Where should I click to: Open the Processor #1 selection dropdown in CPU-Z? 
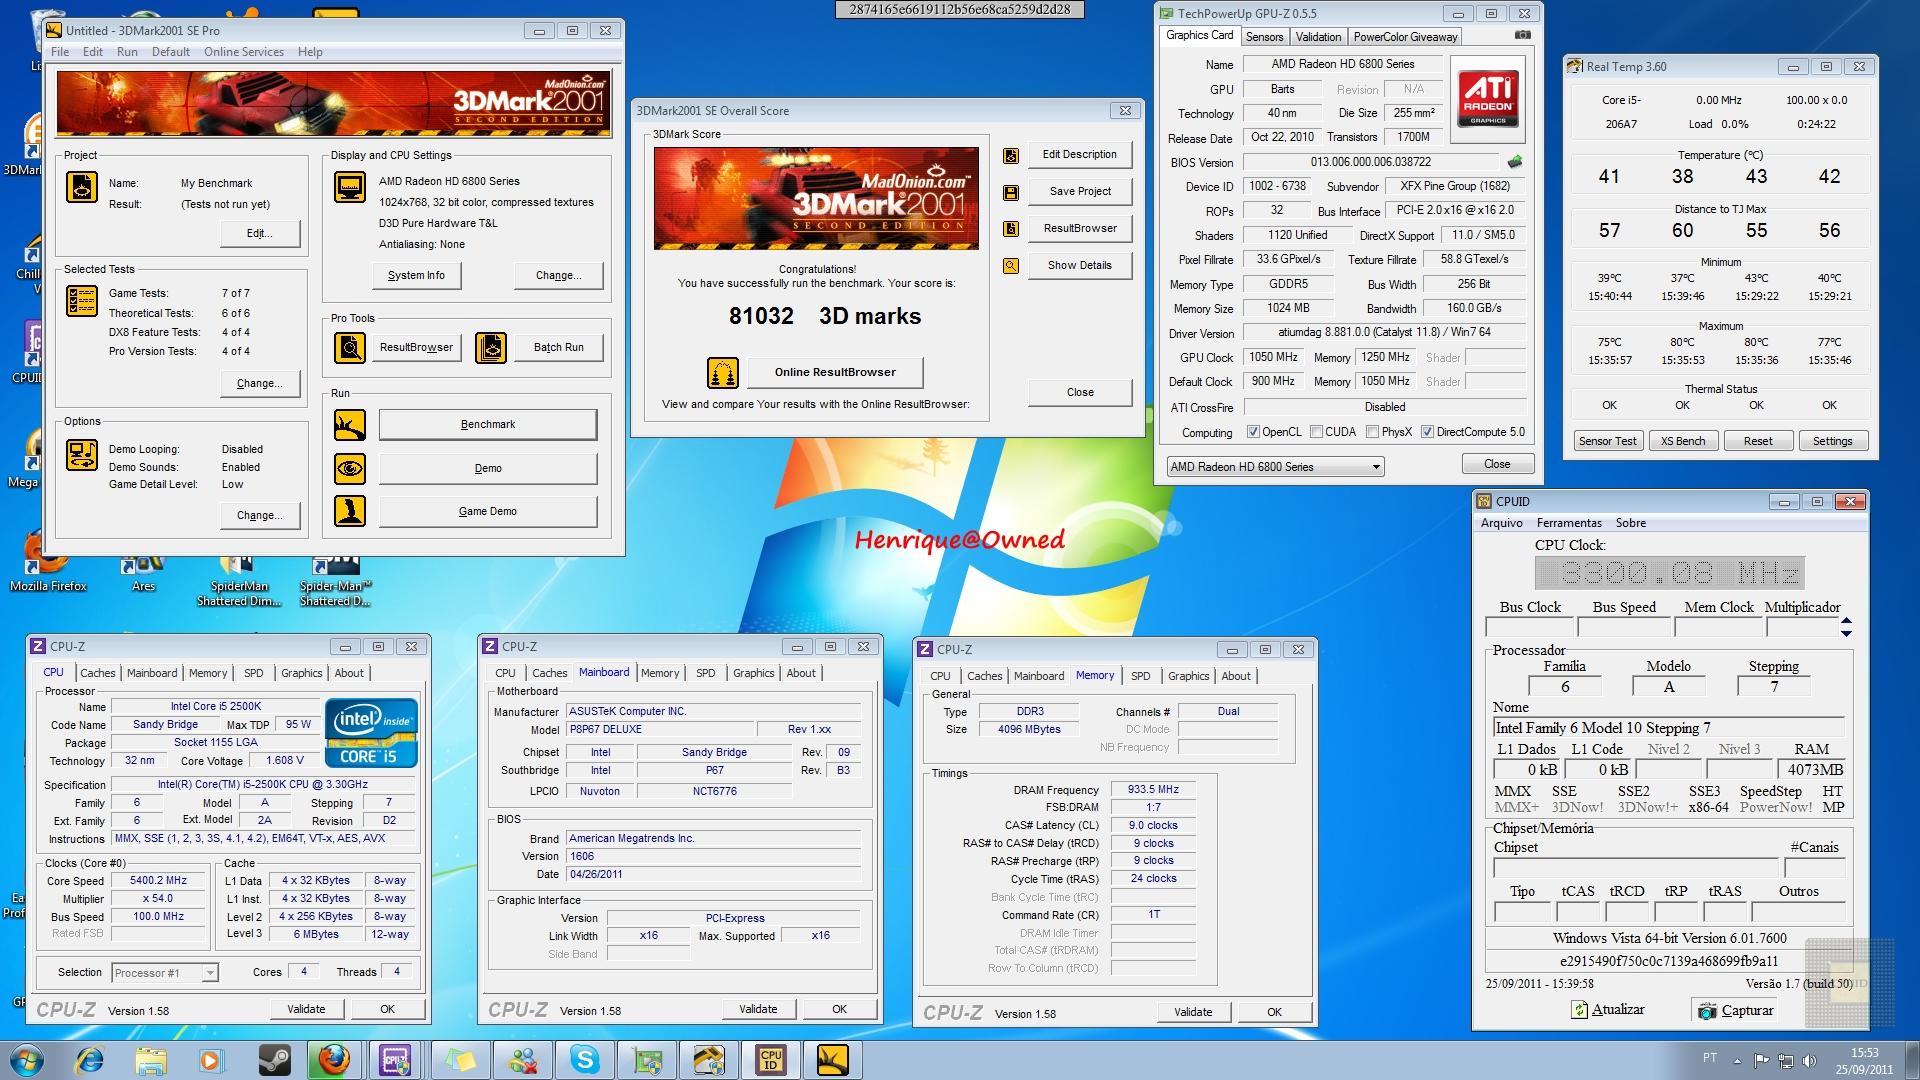pos(164,972)
